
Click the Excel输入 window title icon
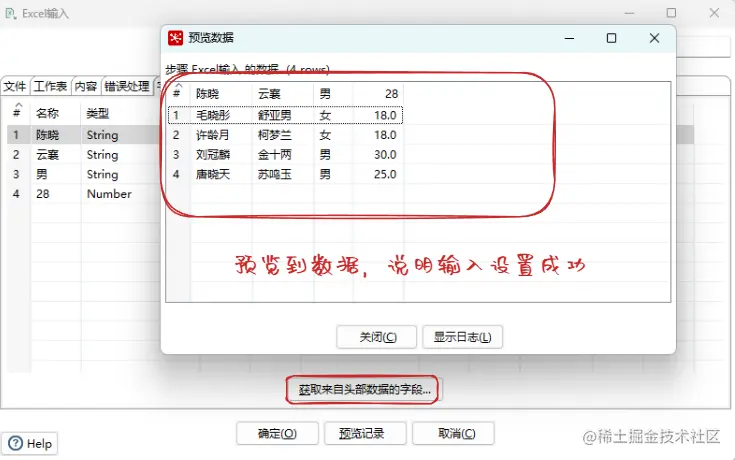click(x=11, y=13)
